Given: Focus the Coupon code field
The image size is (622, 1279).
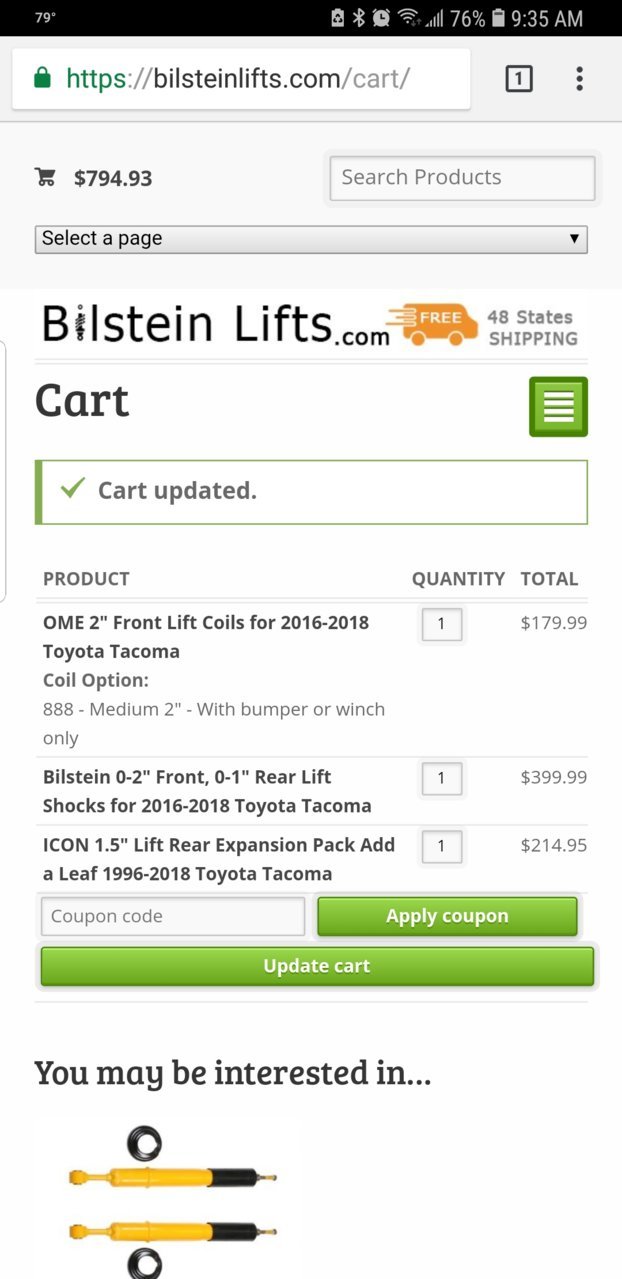Looking at the screenshot, I should pyautogui.click(x=173, y=916).
